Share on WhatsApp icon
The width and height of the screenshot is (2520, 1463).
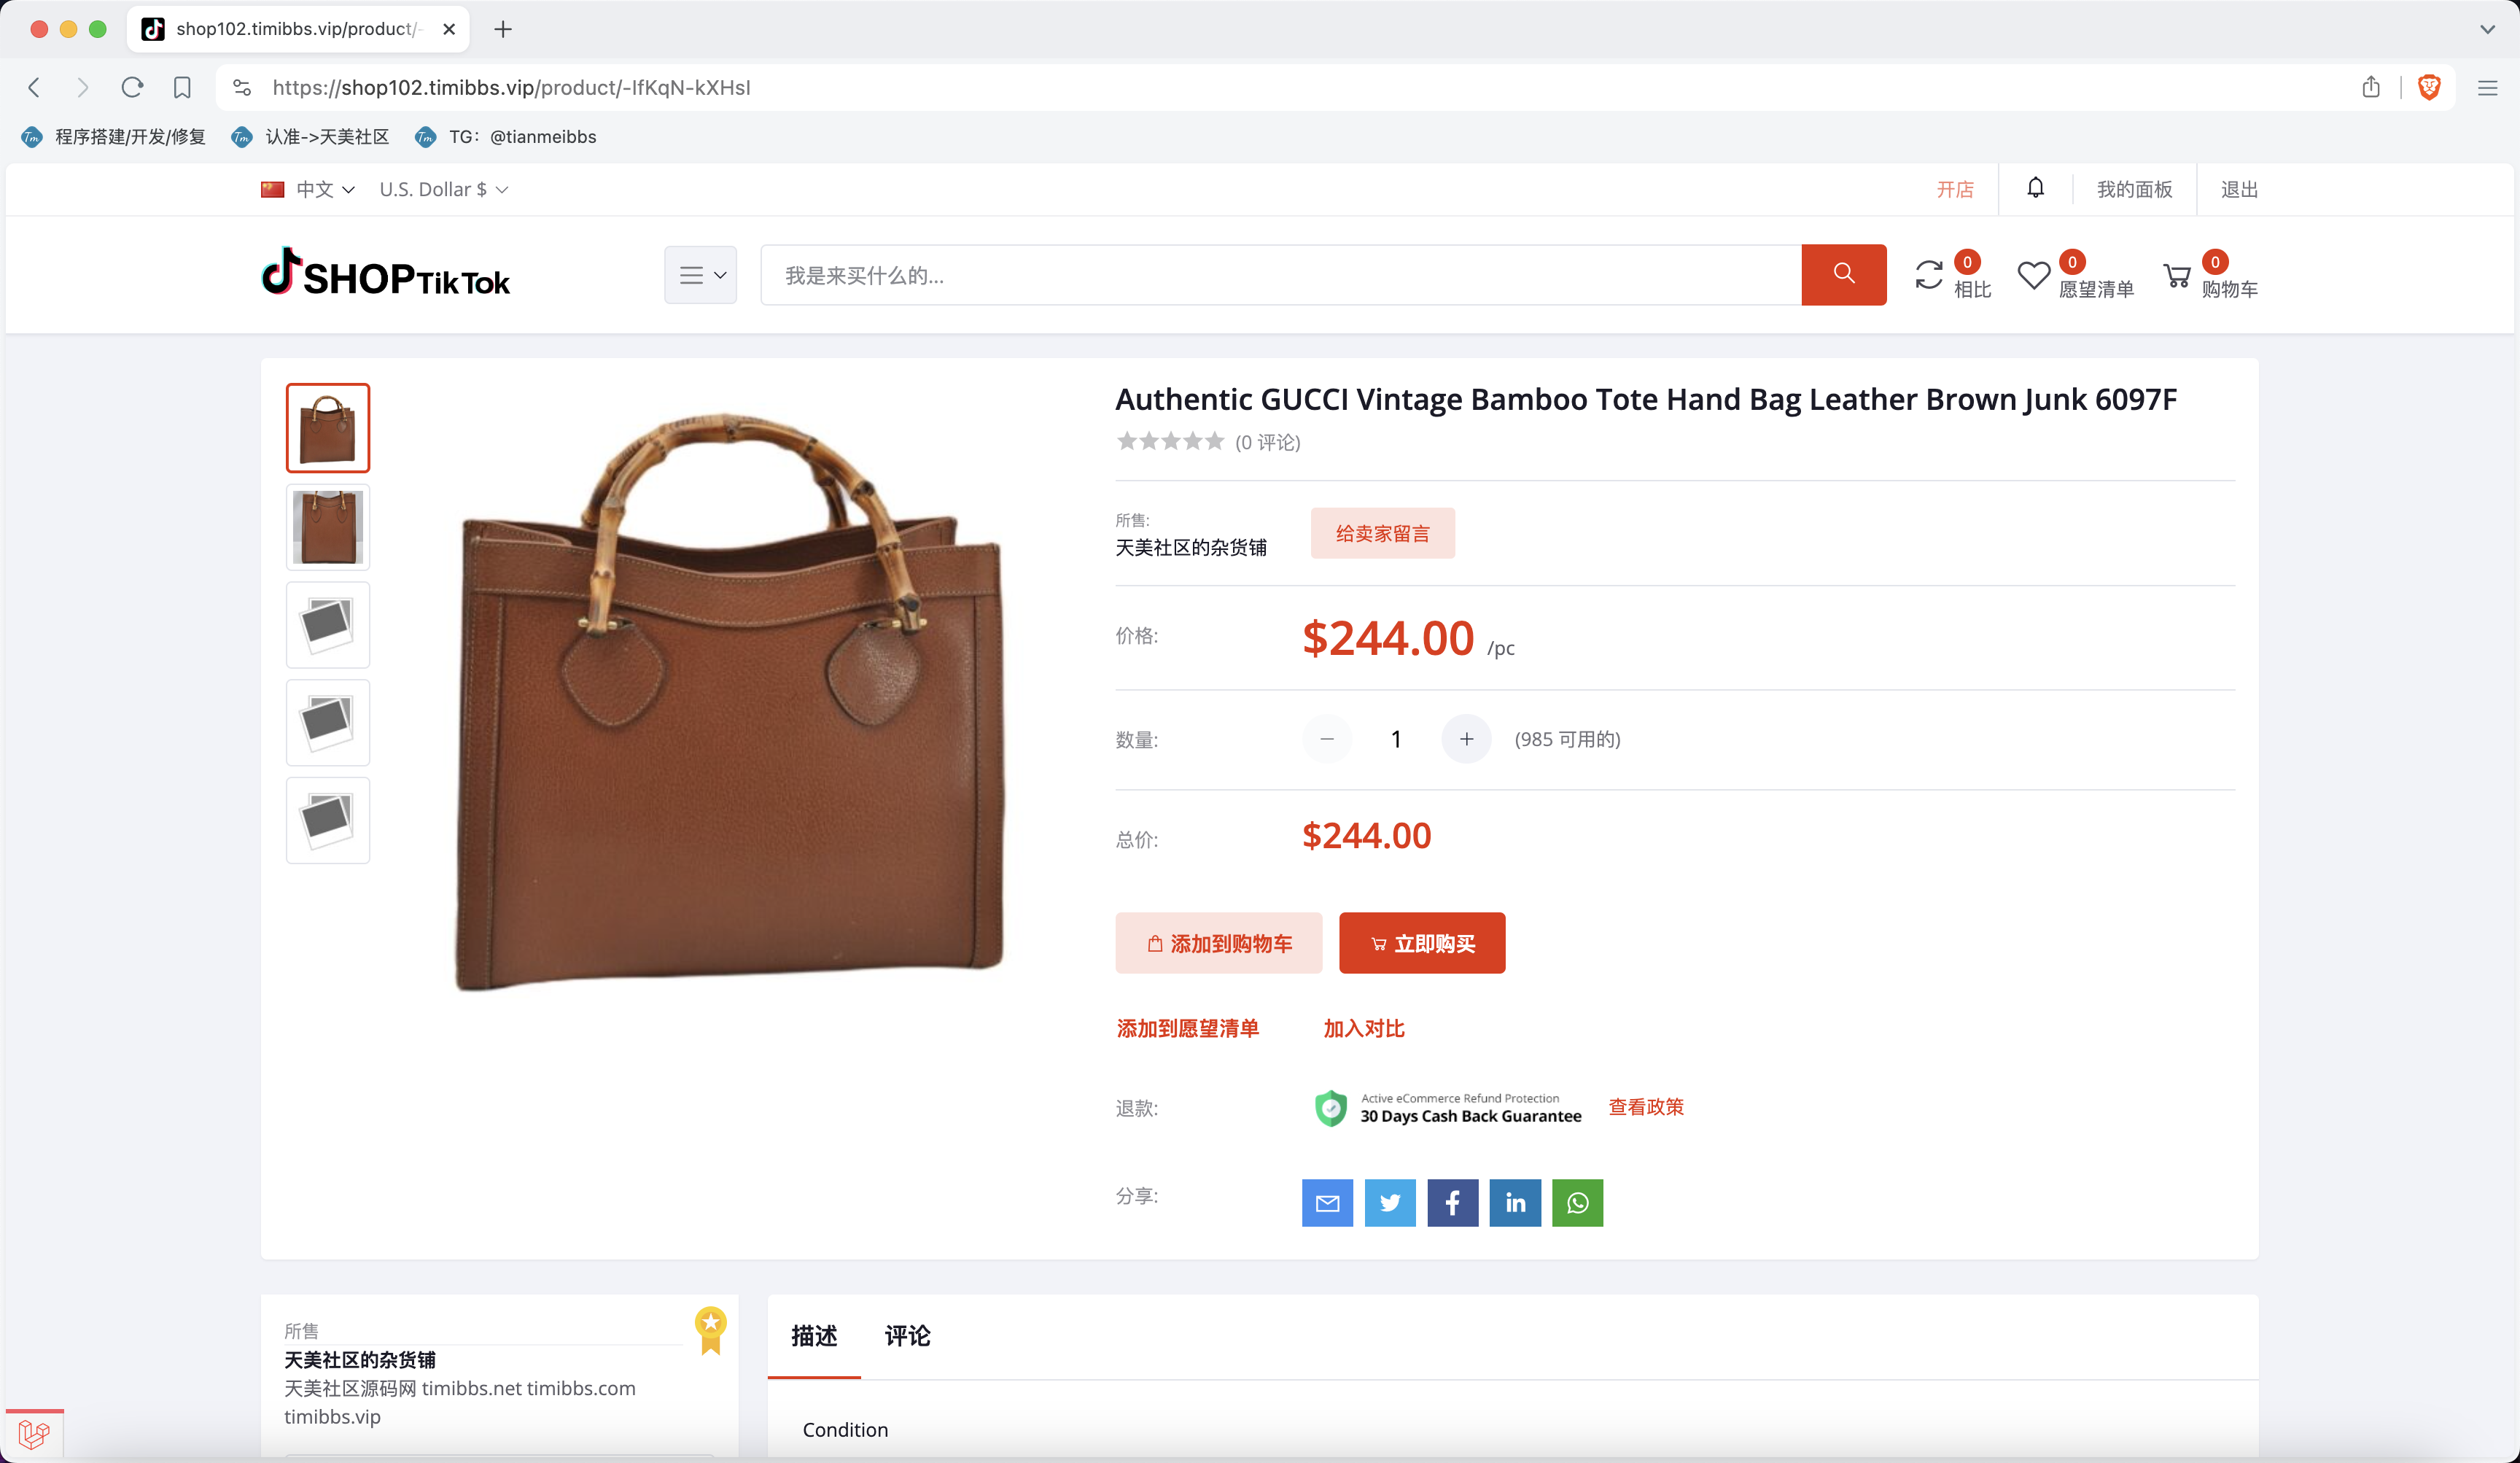1577,1202
